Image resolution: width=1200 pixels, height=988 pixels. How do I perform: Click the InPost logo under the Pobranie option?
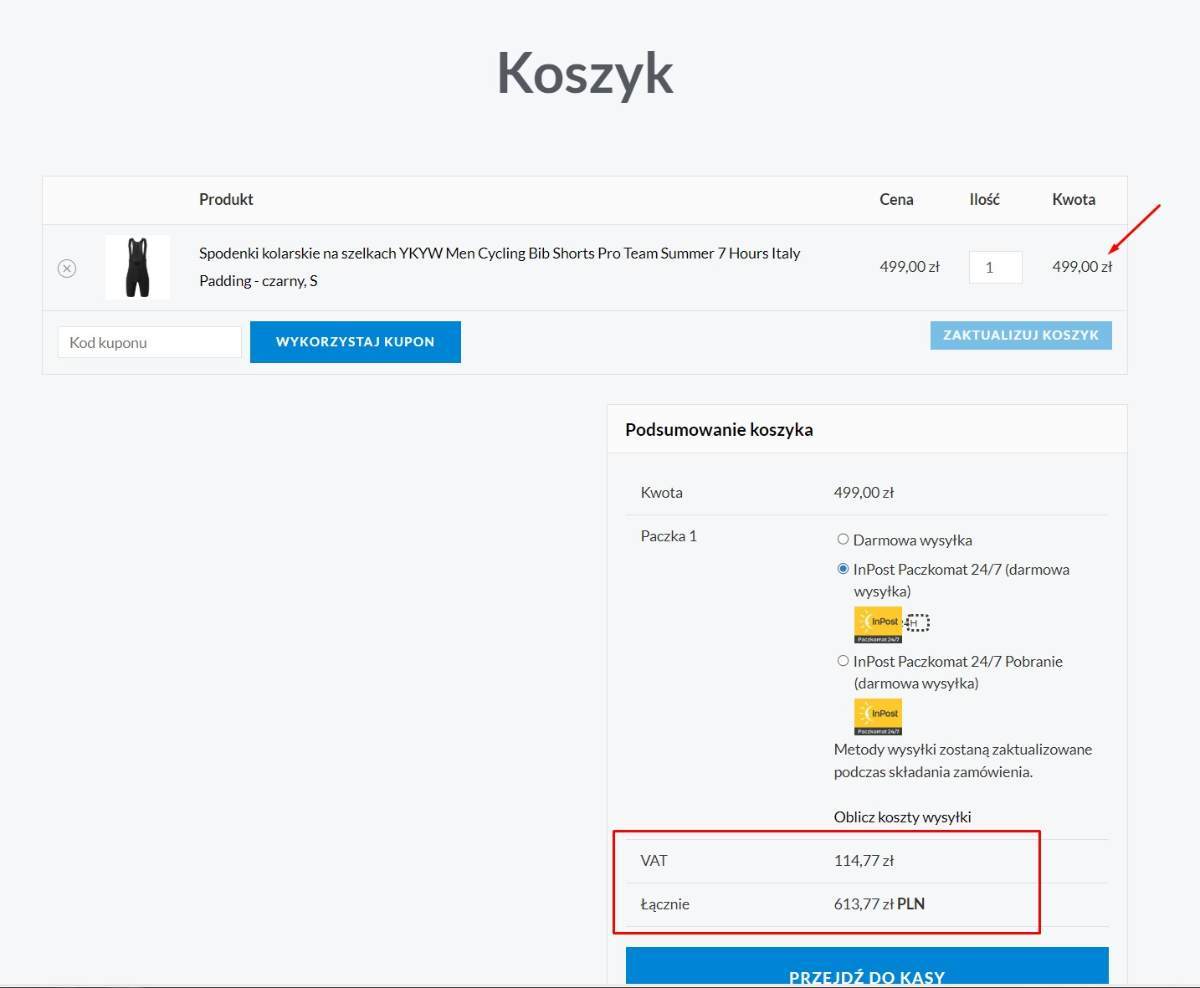coord(877,716)
